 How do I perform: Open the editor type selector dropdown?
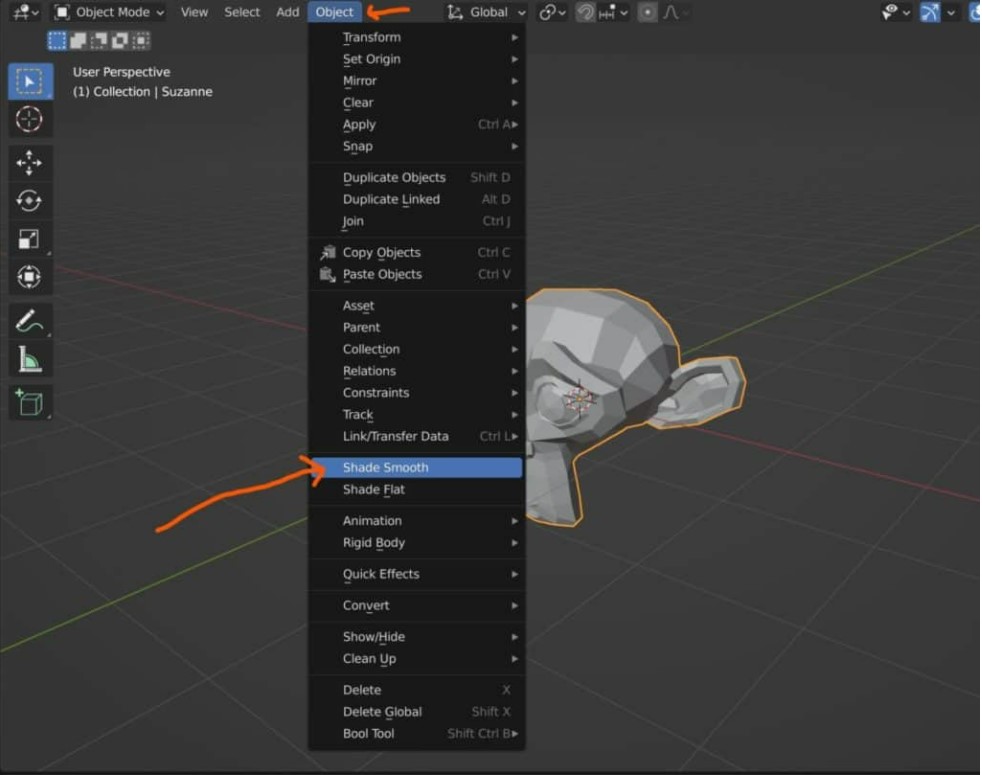coord(18,12)
